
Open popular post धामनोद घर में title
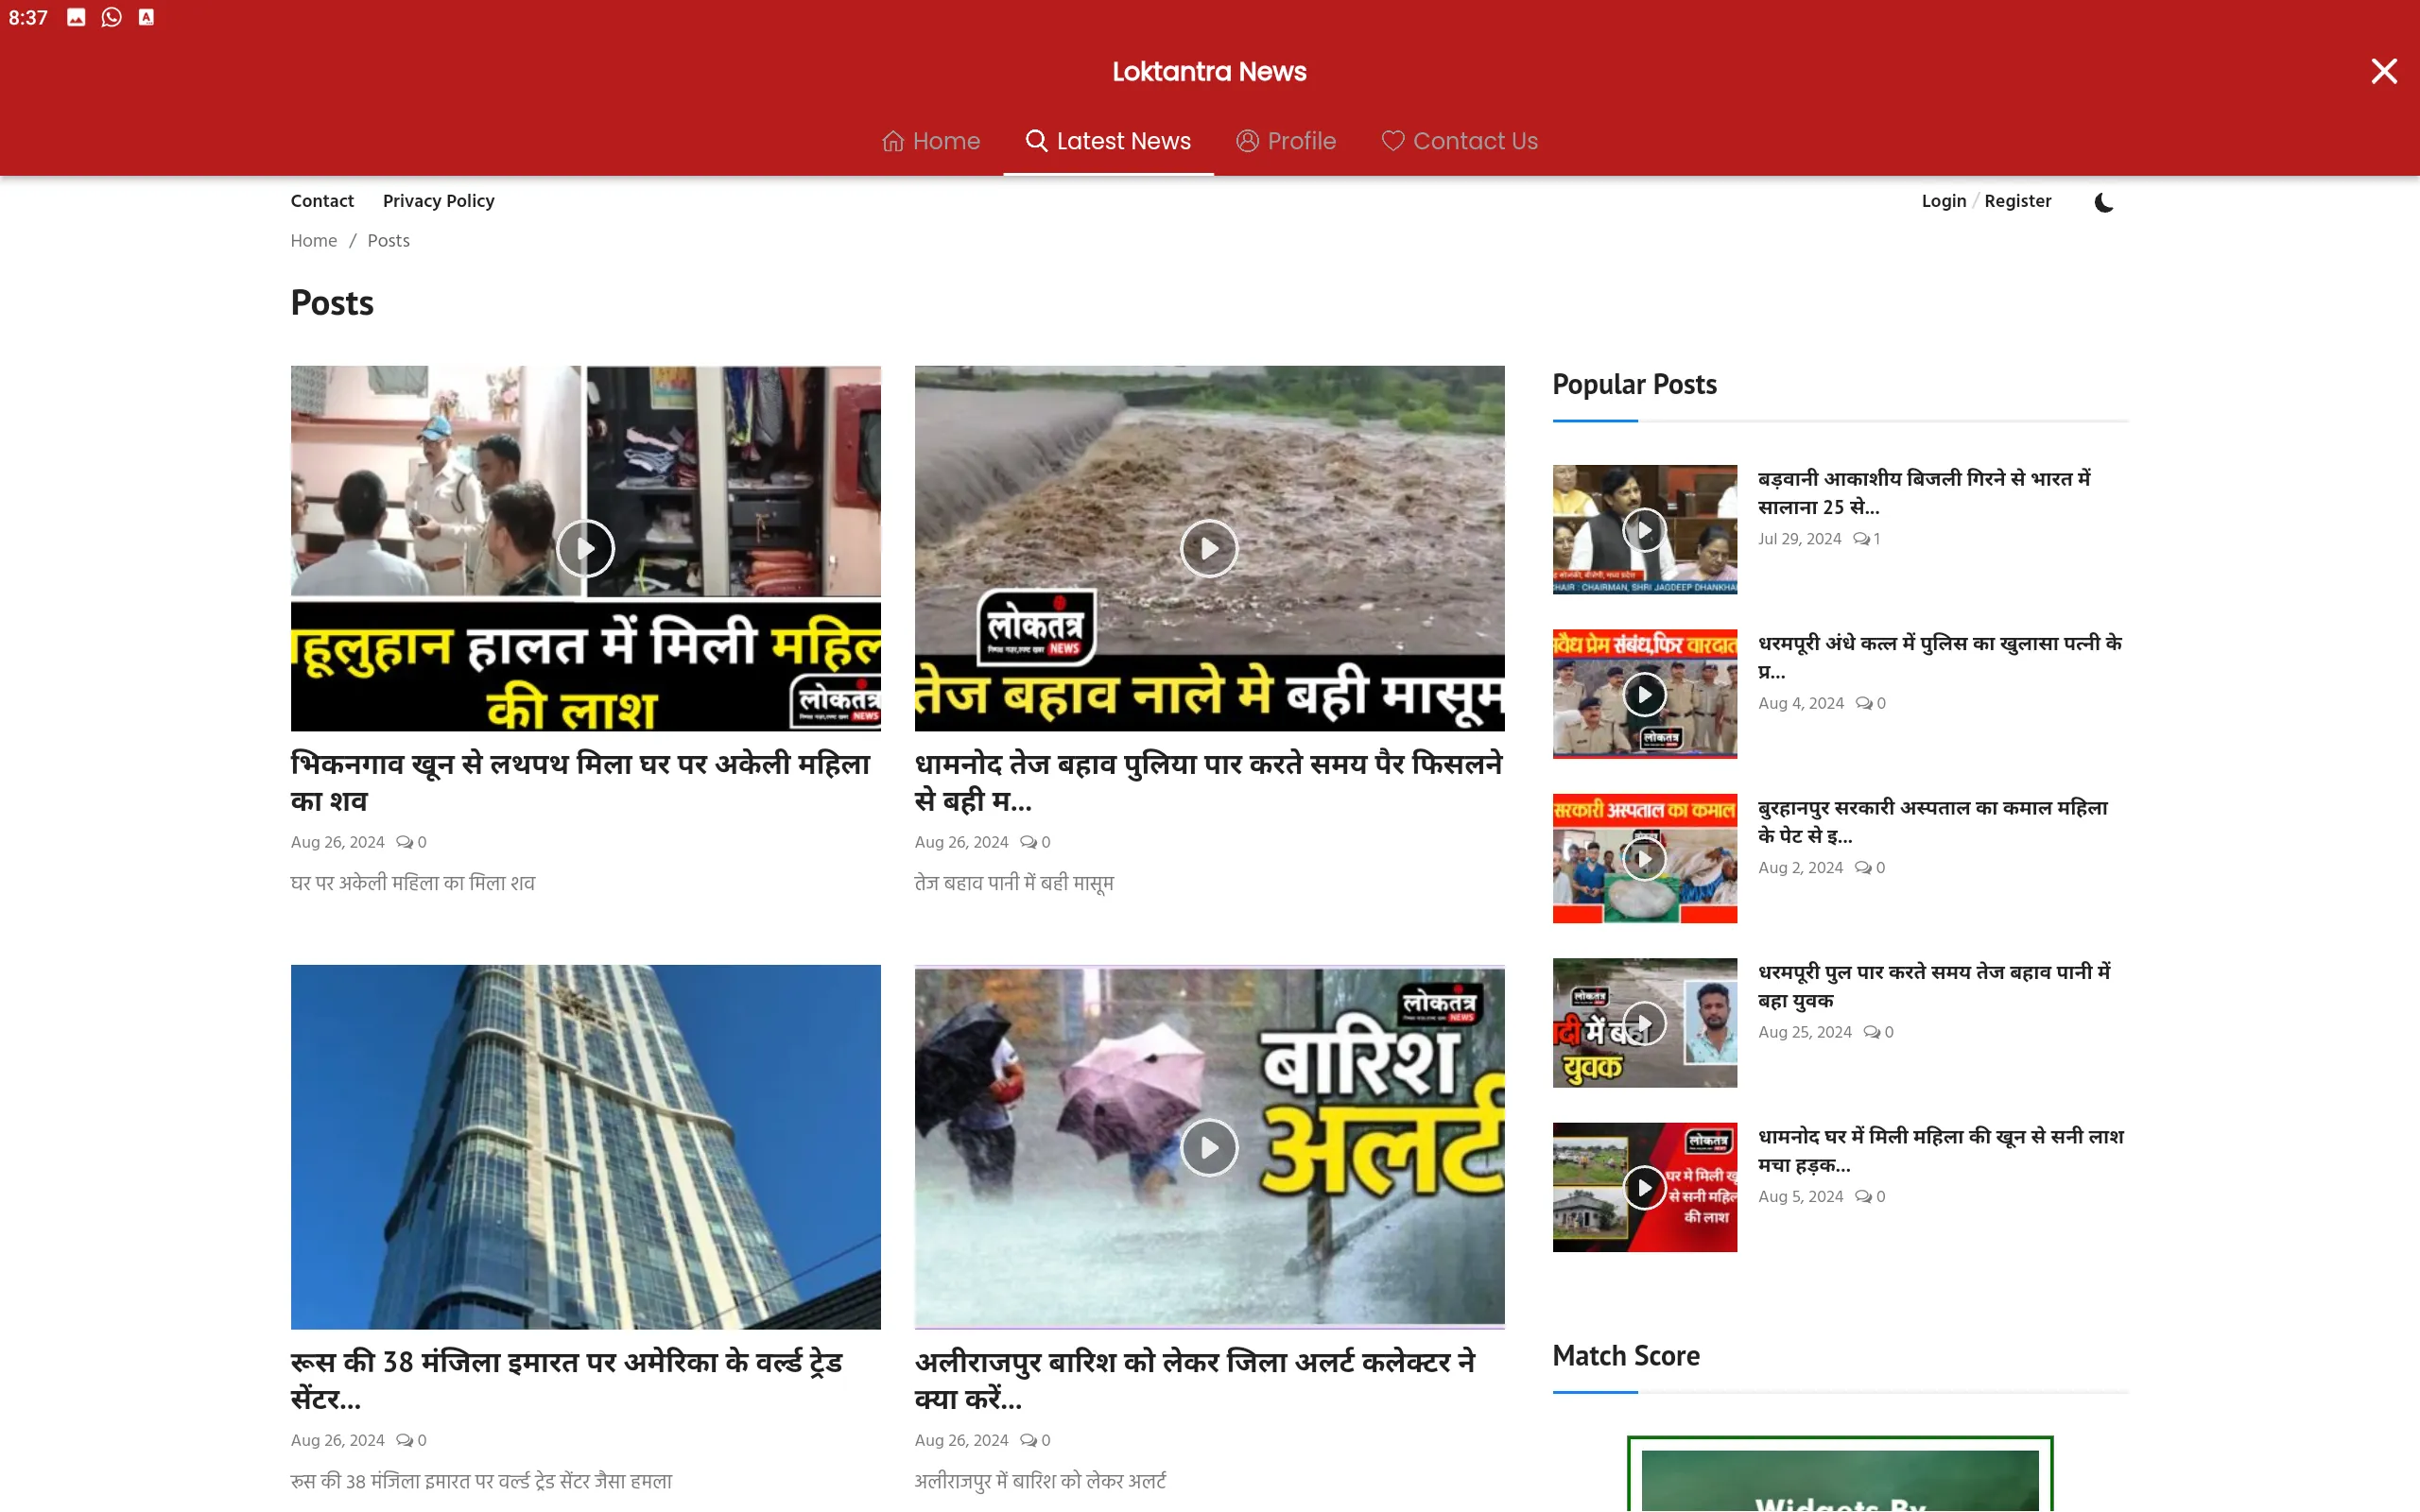(x=1941, y=1149)
